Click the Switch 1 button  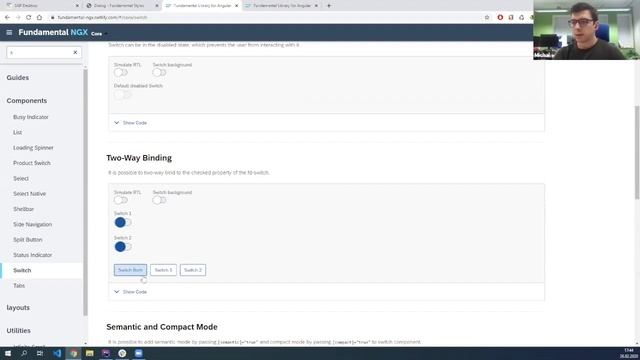163,270
